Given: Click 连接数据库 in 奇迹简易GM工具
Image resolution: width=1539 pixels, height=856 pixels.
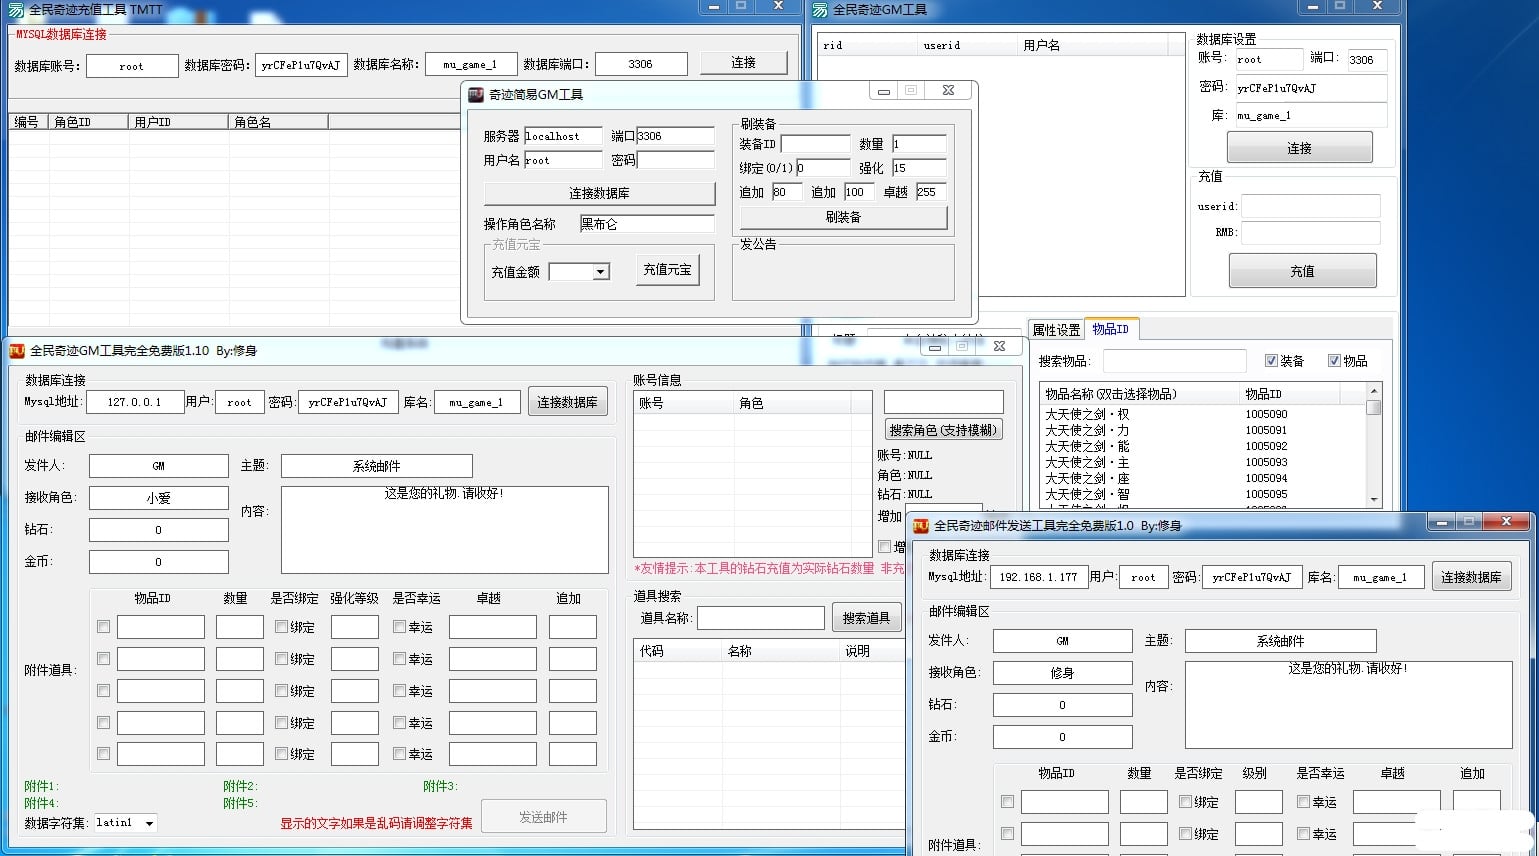Looking at the screenshot, I should click(x=599, y=193).
